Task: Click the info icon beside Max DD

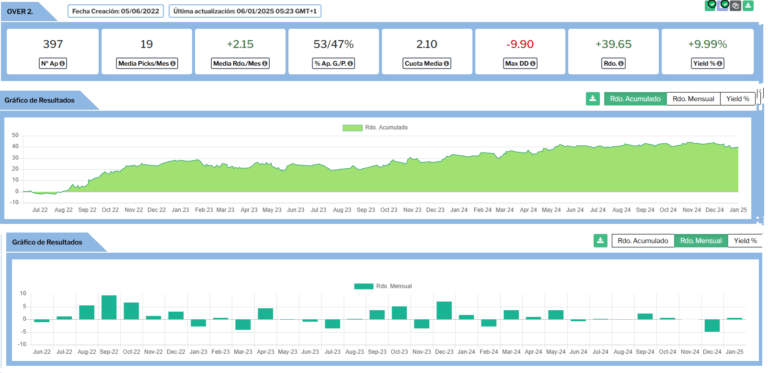Action: (532, 64)
